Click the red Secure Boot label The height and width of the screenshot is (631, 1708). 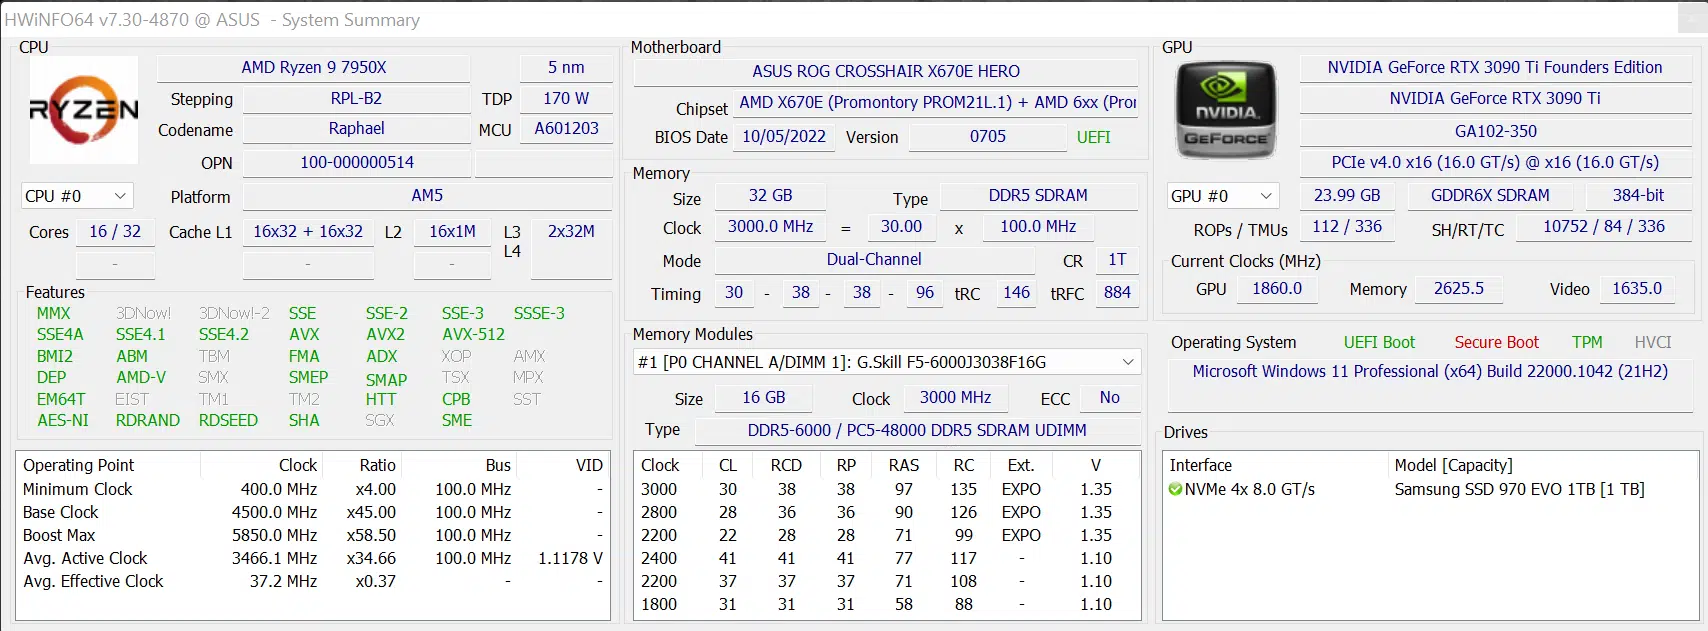coord(1496,343)
